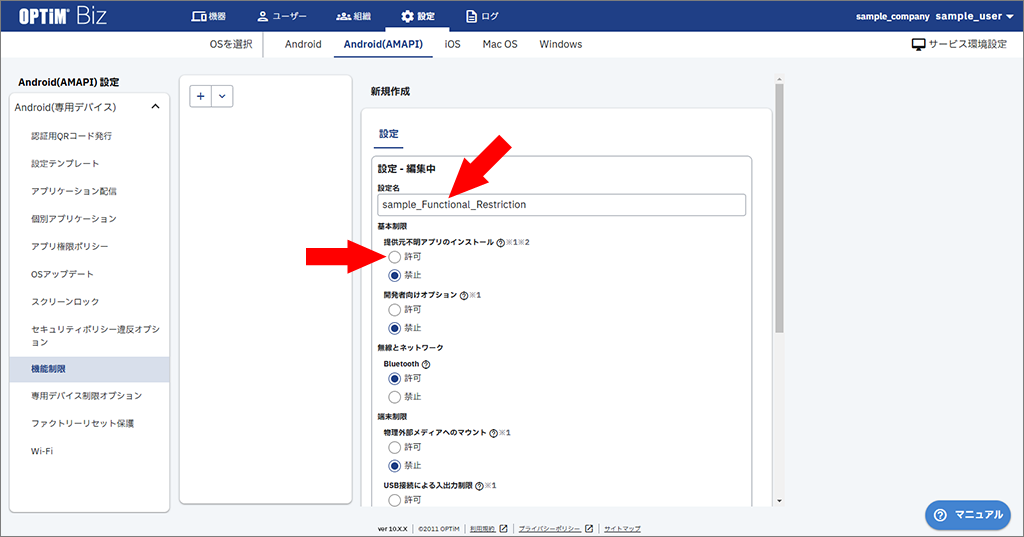Image resolution: width=1024 pixels, height=537 pixels.
Task: Show help for USB接続による入出力制限
Action: pyautogui.click(x=479, y=486)
